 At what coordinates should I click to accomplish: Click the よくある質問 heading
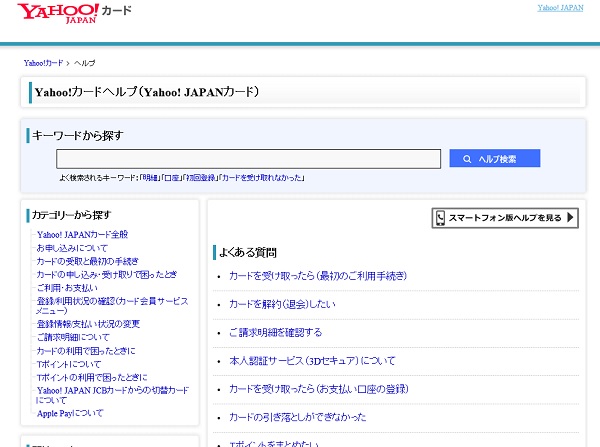tap(248, 253)
